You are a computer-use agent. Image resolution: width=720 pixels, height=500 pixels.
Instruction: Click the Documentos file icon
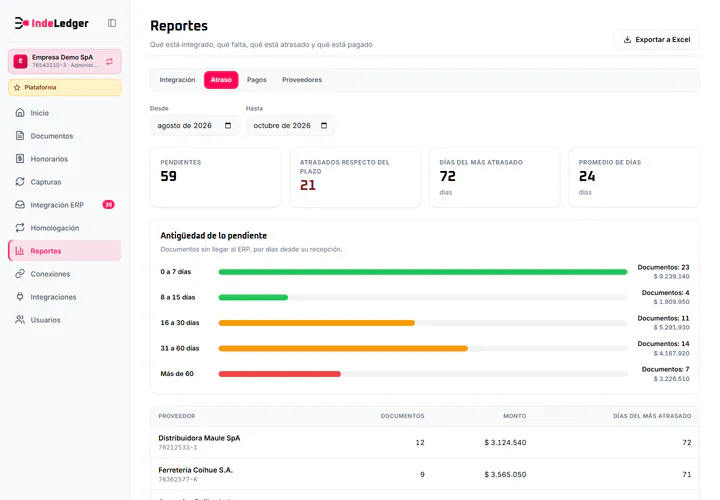tap(20, 135)
